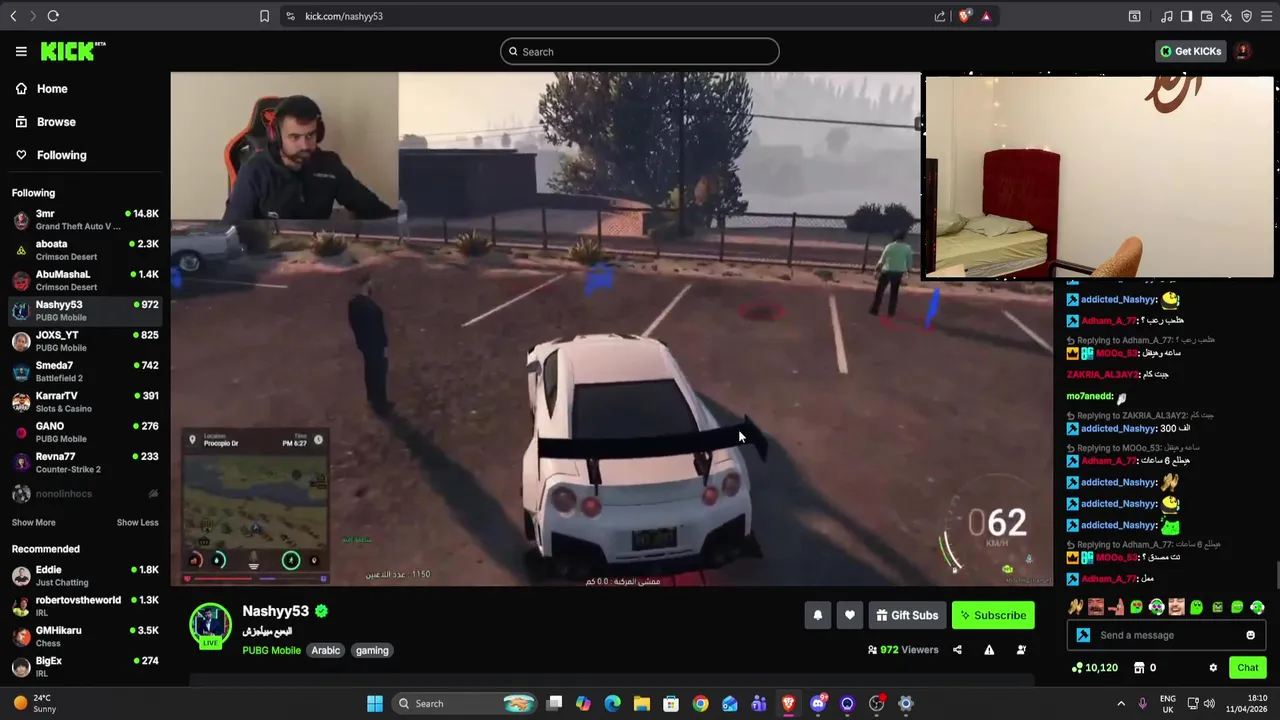Open the user profile avatar menu
Viewport: 1280px width, 720px height.
click(x=1243, y=51)
